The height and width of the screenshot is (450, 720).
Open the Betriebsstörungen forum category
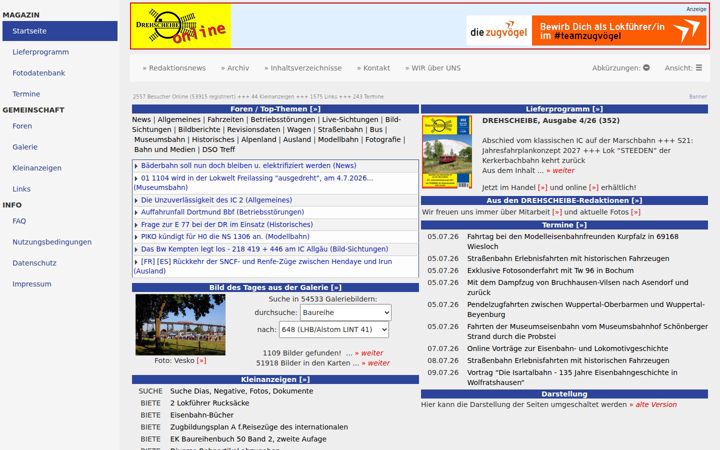282,119
